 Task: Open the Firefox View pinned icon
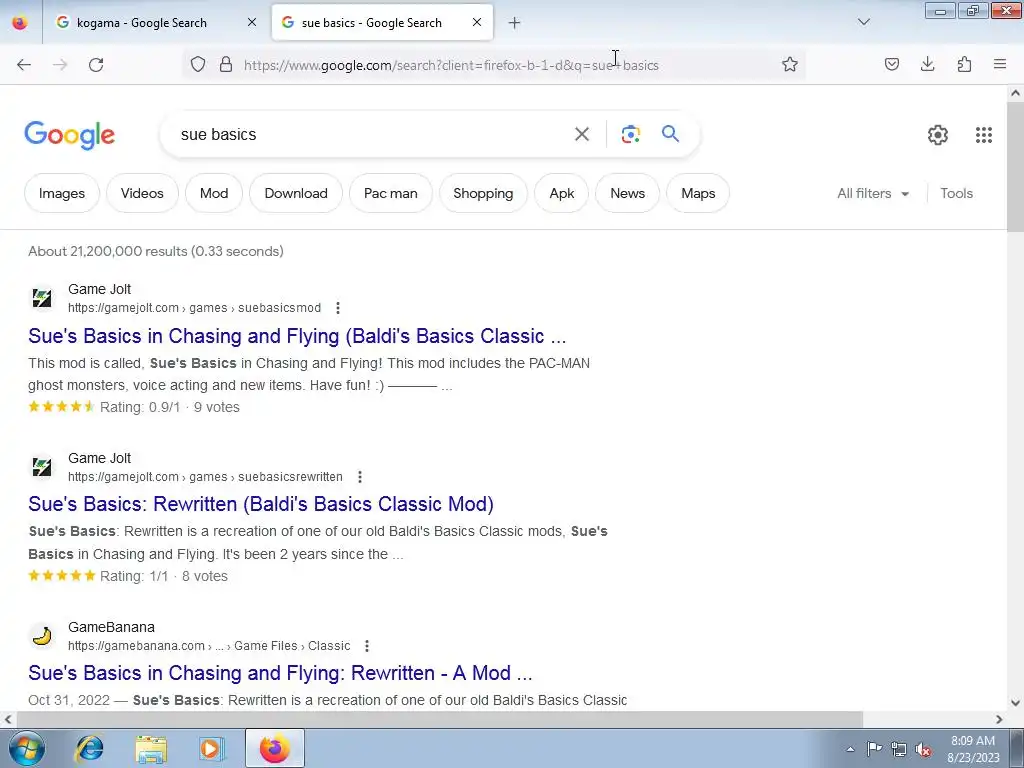(x=20, y=23)
